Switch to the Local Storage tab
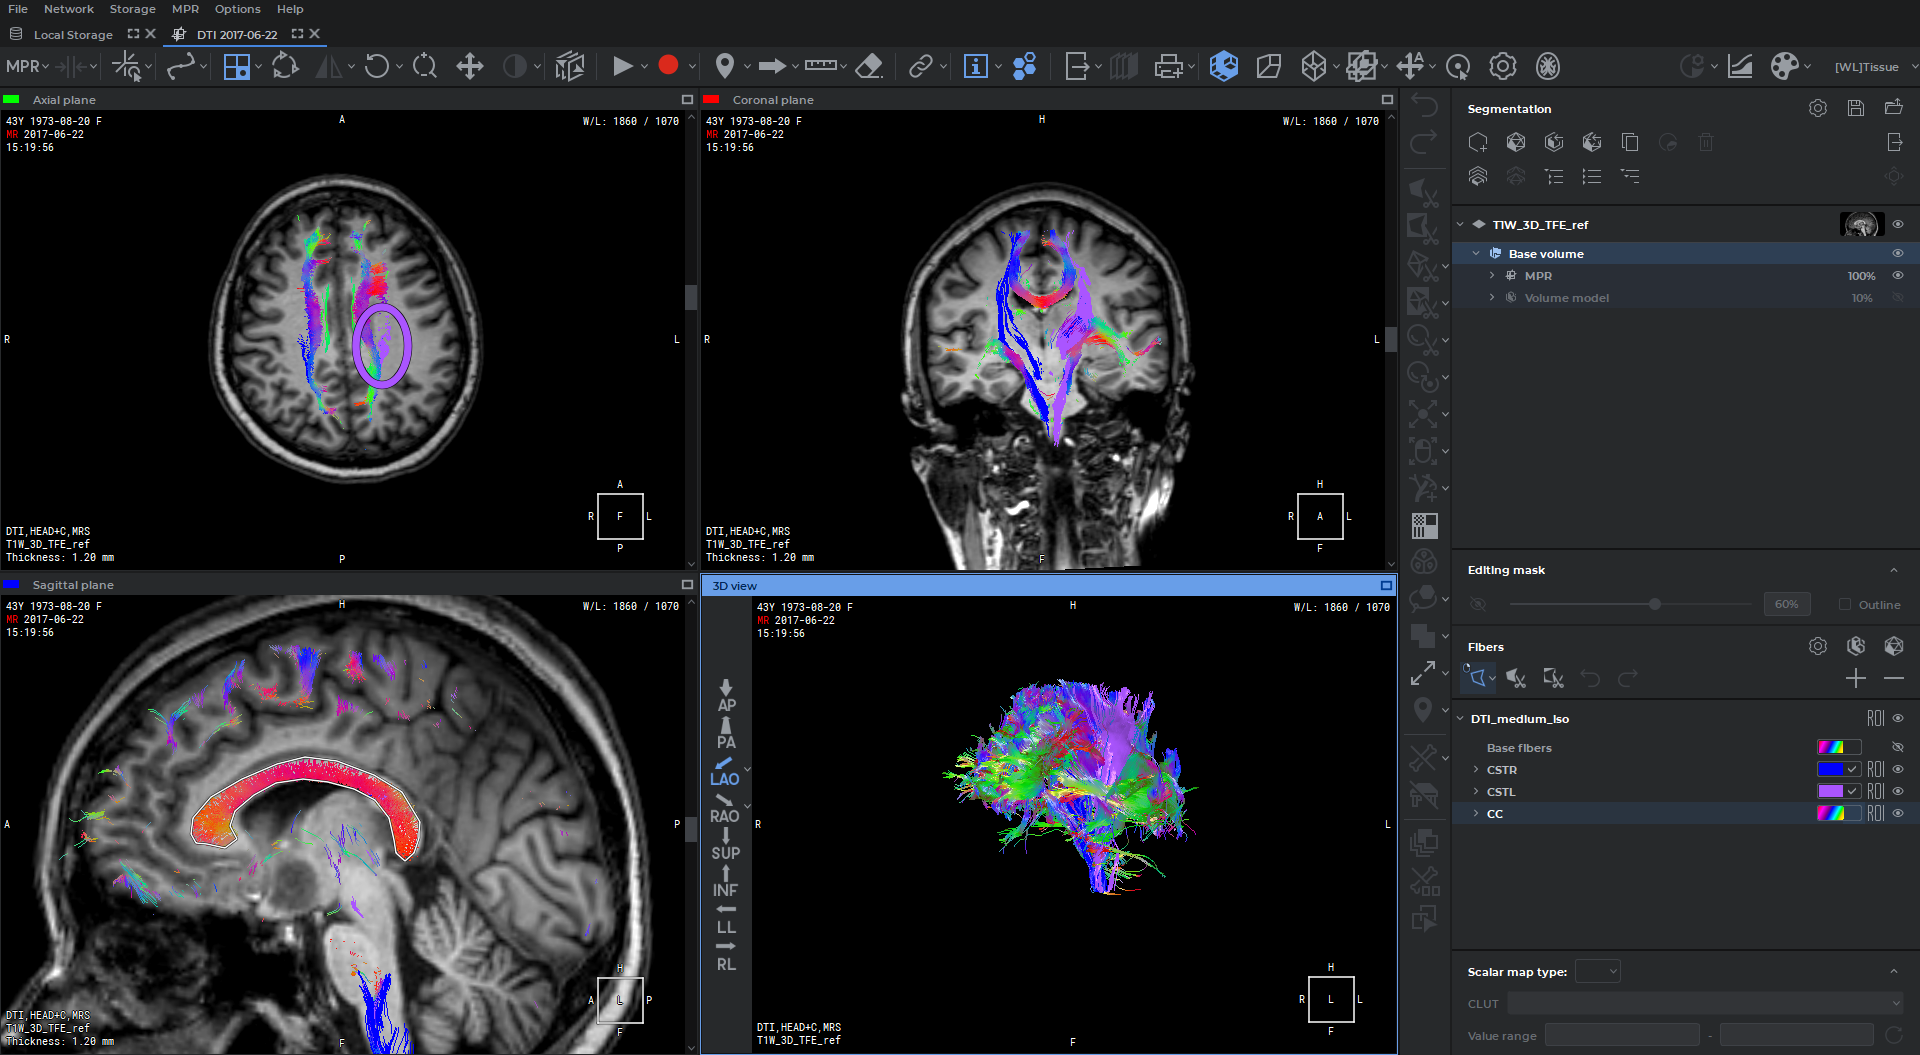Viewport: 1920px width, 1055px height. coord(73,34)
